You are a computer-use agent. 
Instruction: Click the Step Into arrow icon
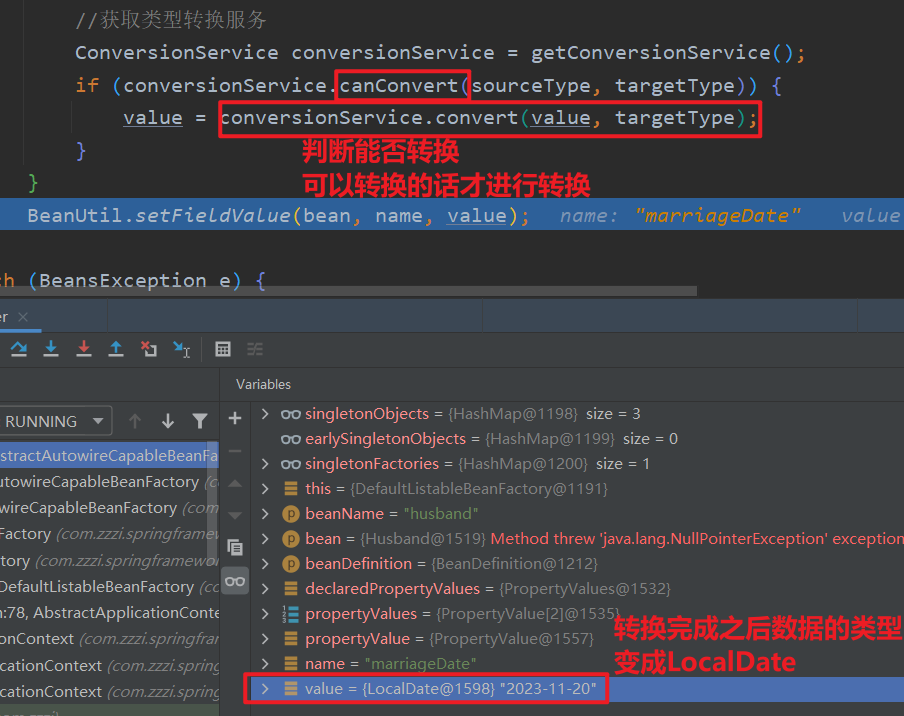pyautogui.click(x=51, y=349)
